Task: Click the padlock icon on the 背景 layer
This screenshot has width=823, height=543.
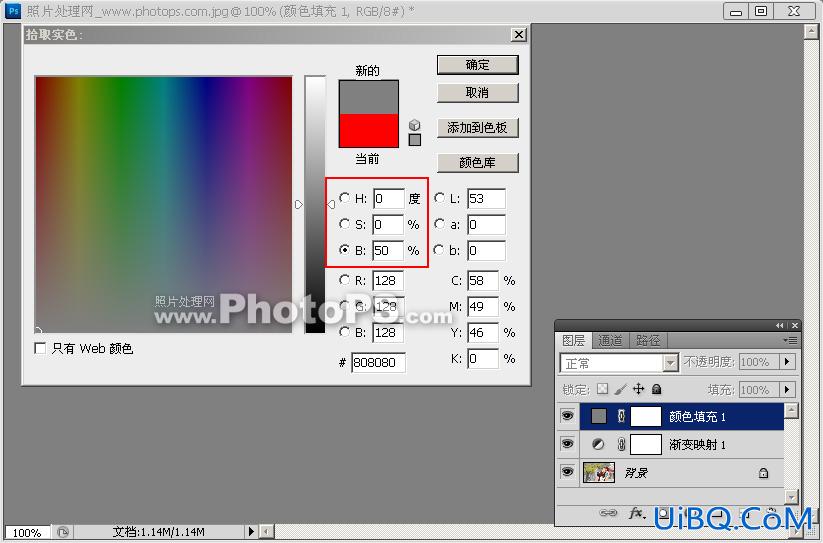Action: coord(763,473)
